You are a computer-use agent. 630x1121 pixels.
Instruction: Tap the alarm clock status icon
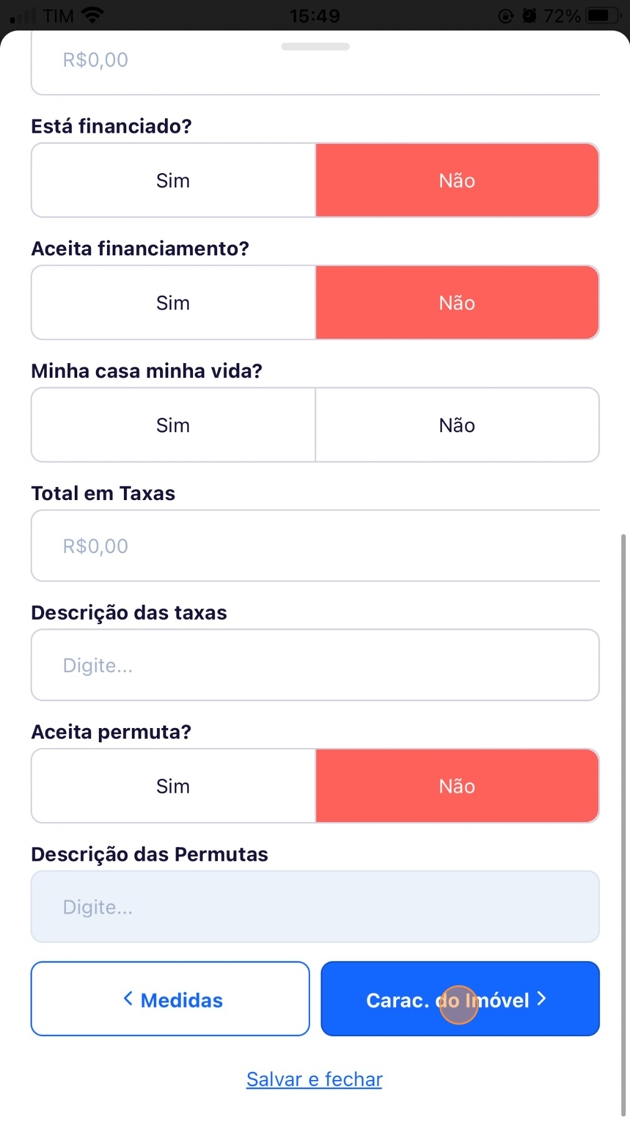coord(529,16)
